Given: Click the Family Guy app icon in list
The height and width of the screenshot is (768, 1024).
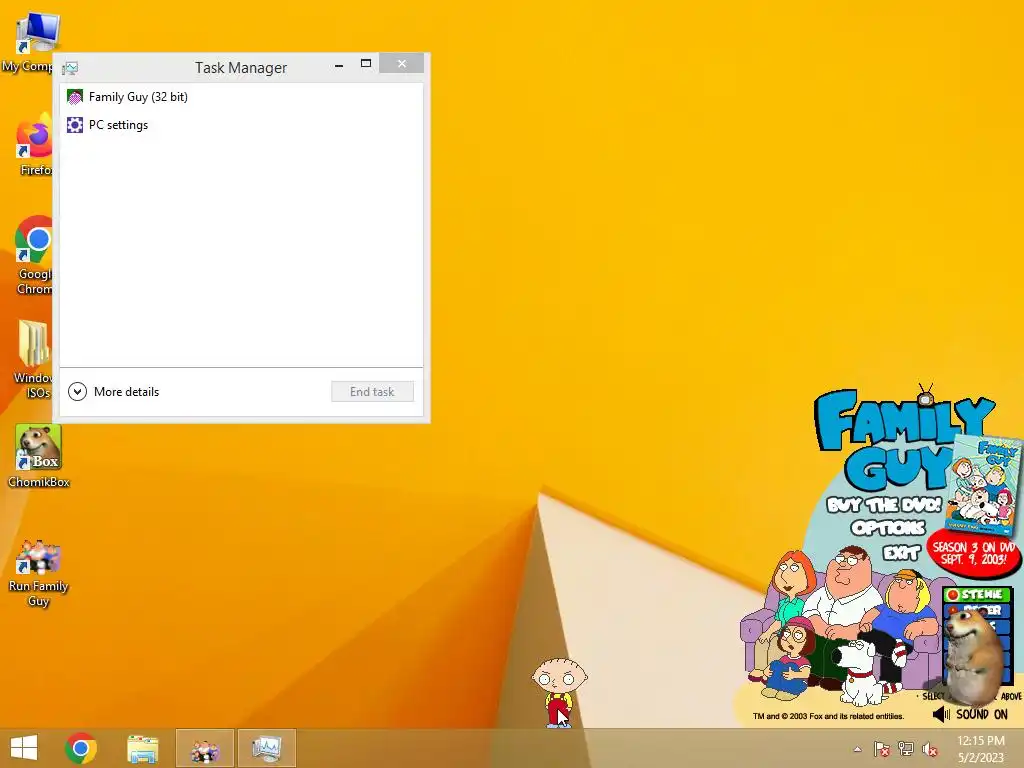Looking at the screenshot, I should [75, 97].
